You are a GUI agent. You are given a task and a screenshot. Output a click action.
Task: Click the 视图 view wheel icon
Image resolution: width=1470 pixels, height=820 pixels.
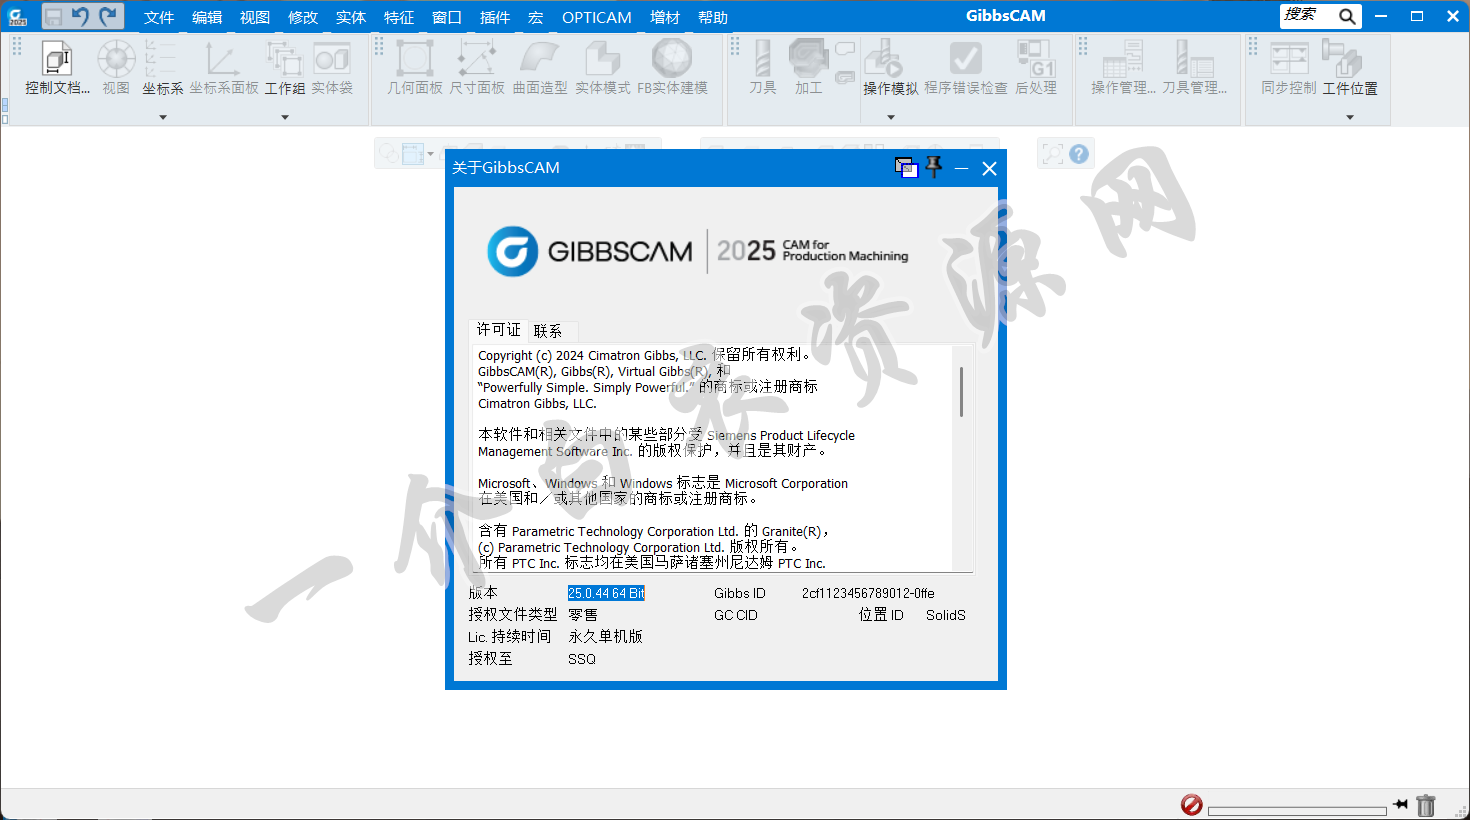click(x=116, y=68)
